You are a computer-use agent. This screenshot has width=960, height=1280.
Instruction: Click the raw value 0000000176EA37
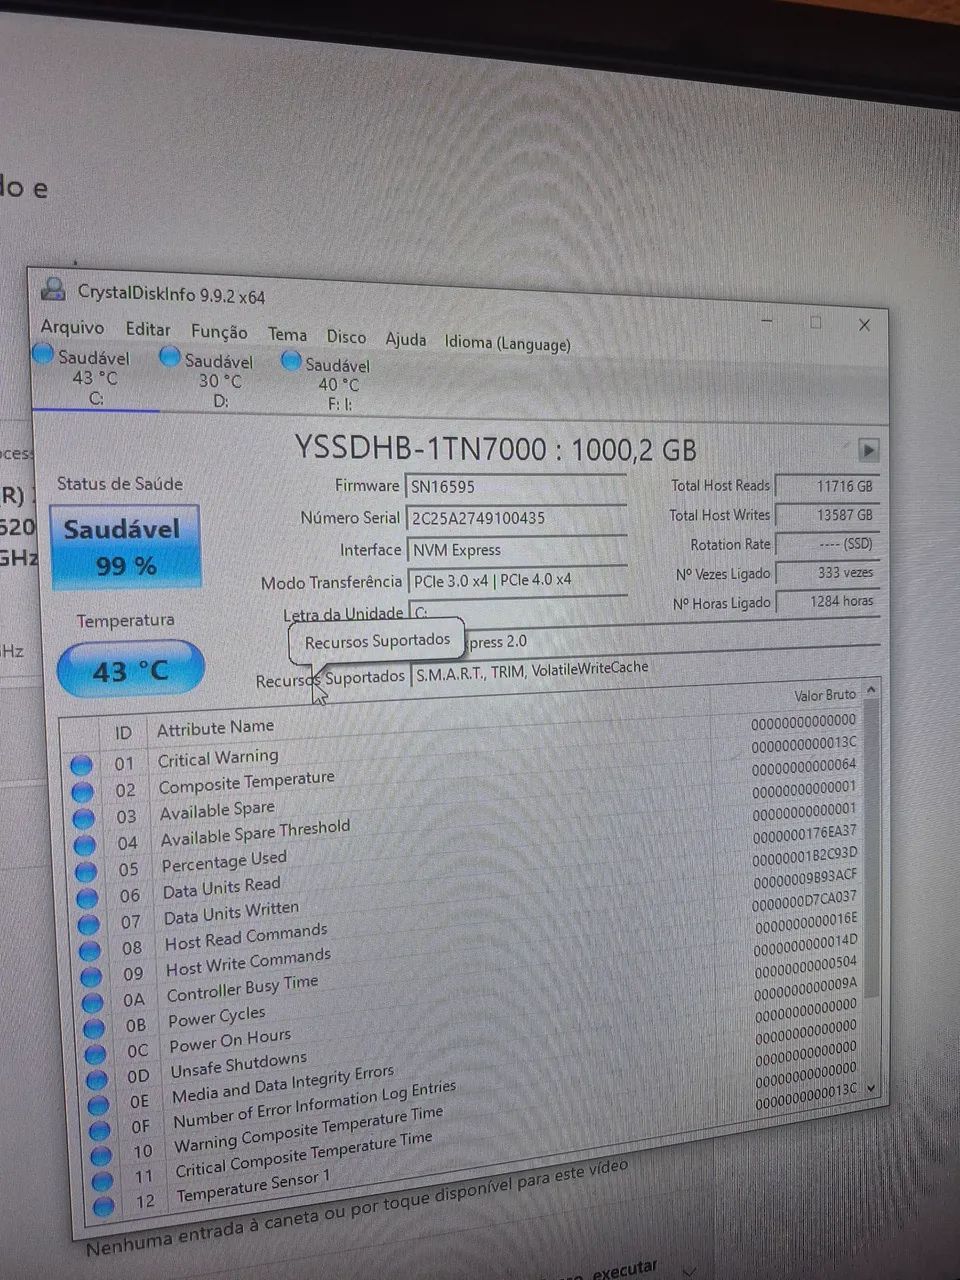(804, 833)
